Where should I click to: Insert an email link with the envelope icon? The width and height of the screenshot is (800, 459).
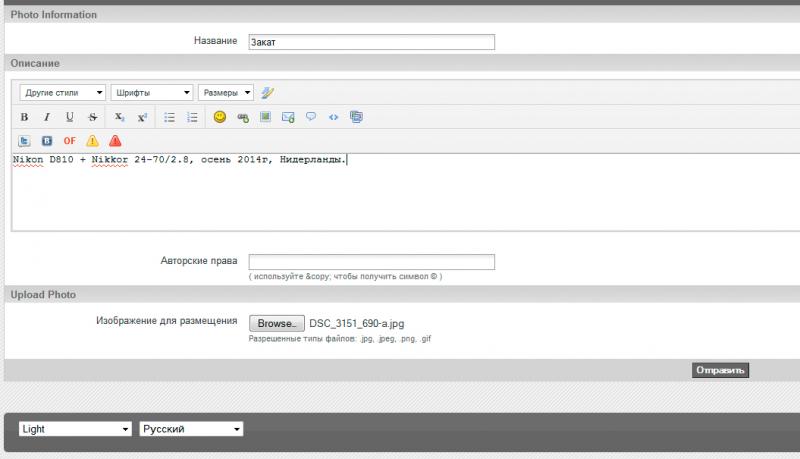(x=288, y=117)
